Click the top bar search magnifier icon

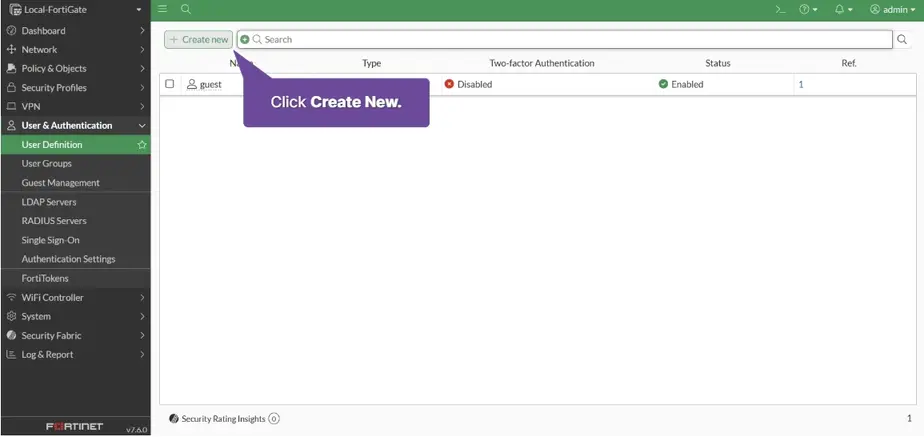[x=186, y=9]
